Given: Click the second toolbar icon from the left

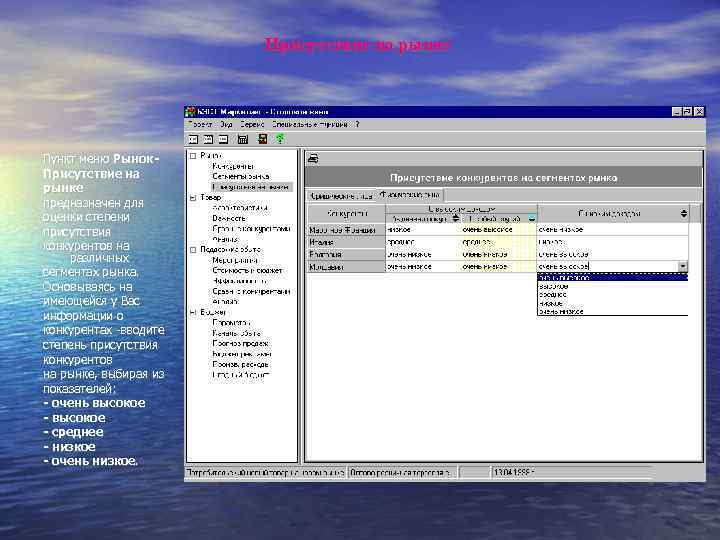Looking at the screenshot, I should click(x=209, y=139).
